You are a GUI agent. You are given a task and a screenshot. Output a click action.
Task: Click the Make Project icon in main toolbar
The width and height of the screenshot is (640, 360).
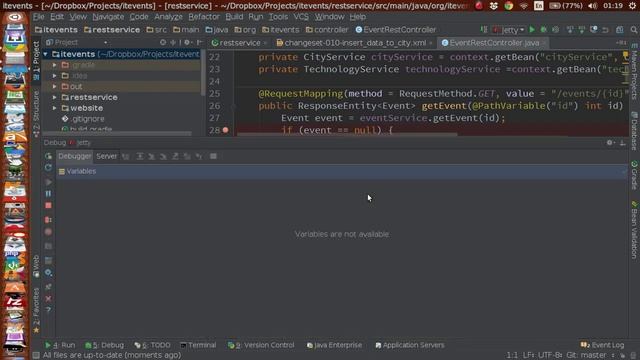pos(484,29)
